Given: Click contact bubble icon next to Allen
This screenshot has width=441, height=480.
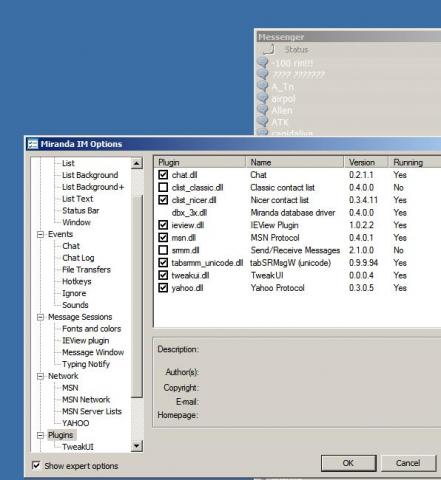Looking at the screenshot, I should [x=263, y=110].
